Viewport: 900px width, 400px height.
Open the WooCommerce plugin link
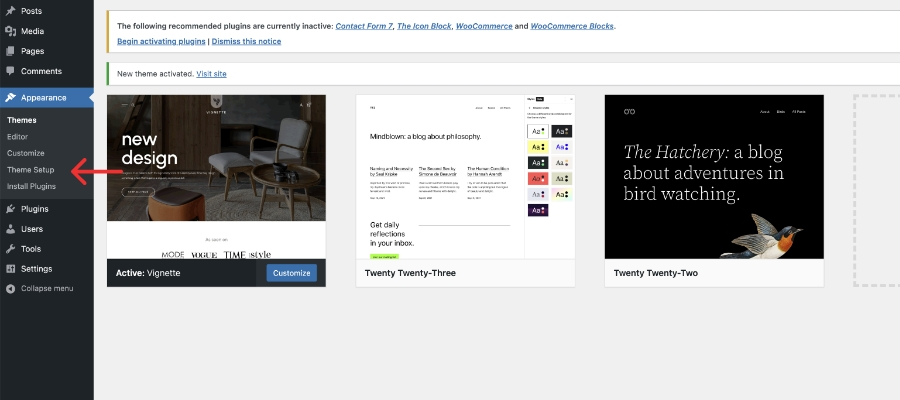click(x=484, y=26)
